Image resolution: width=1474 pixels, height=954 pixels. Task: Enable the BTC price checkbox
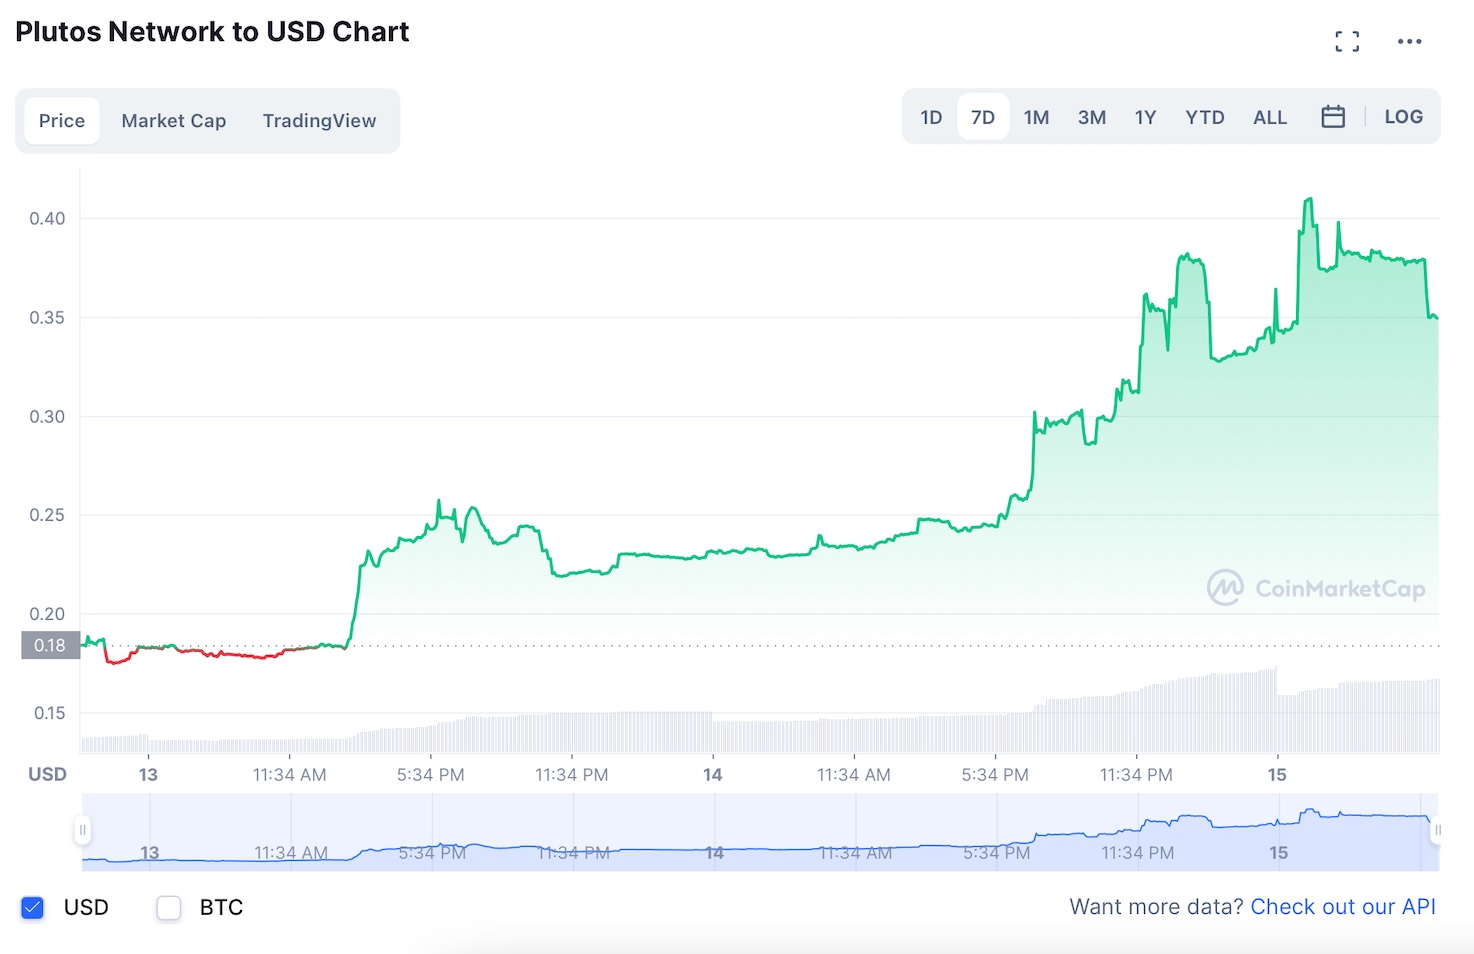pyautogui.click(x=168, y=907)
